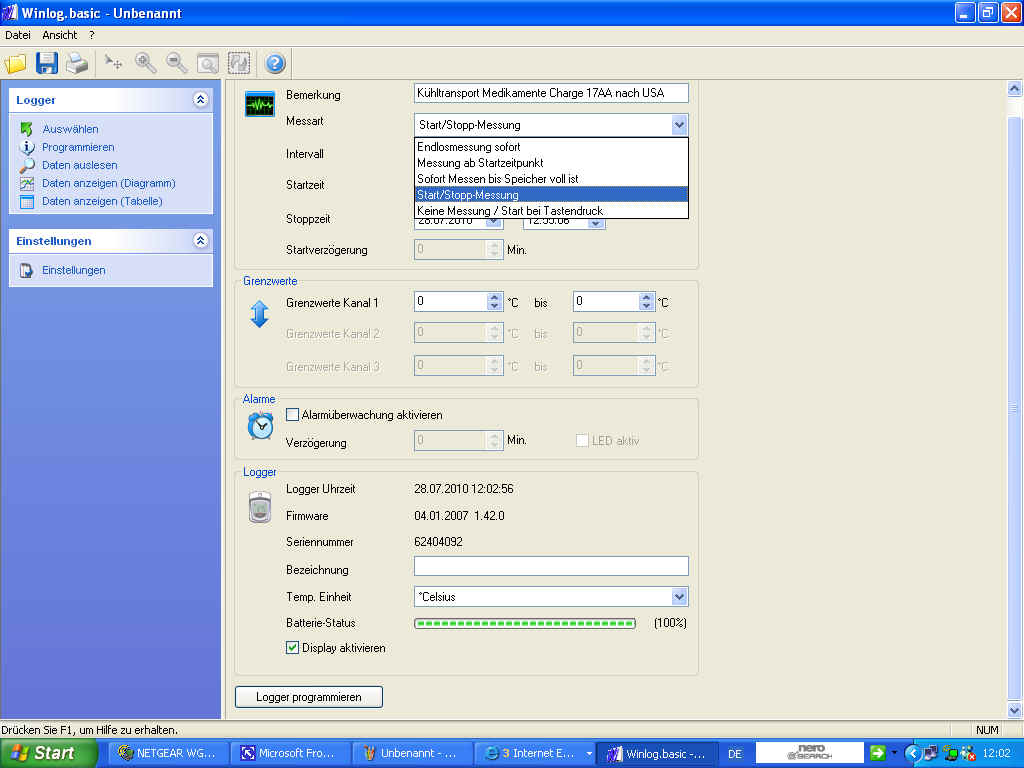Image resolution: width=1024 pixels, height=768 pixels.
Task: Increase Kanal 1 lower limit spinner
Action: point(494,296)
